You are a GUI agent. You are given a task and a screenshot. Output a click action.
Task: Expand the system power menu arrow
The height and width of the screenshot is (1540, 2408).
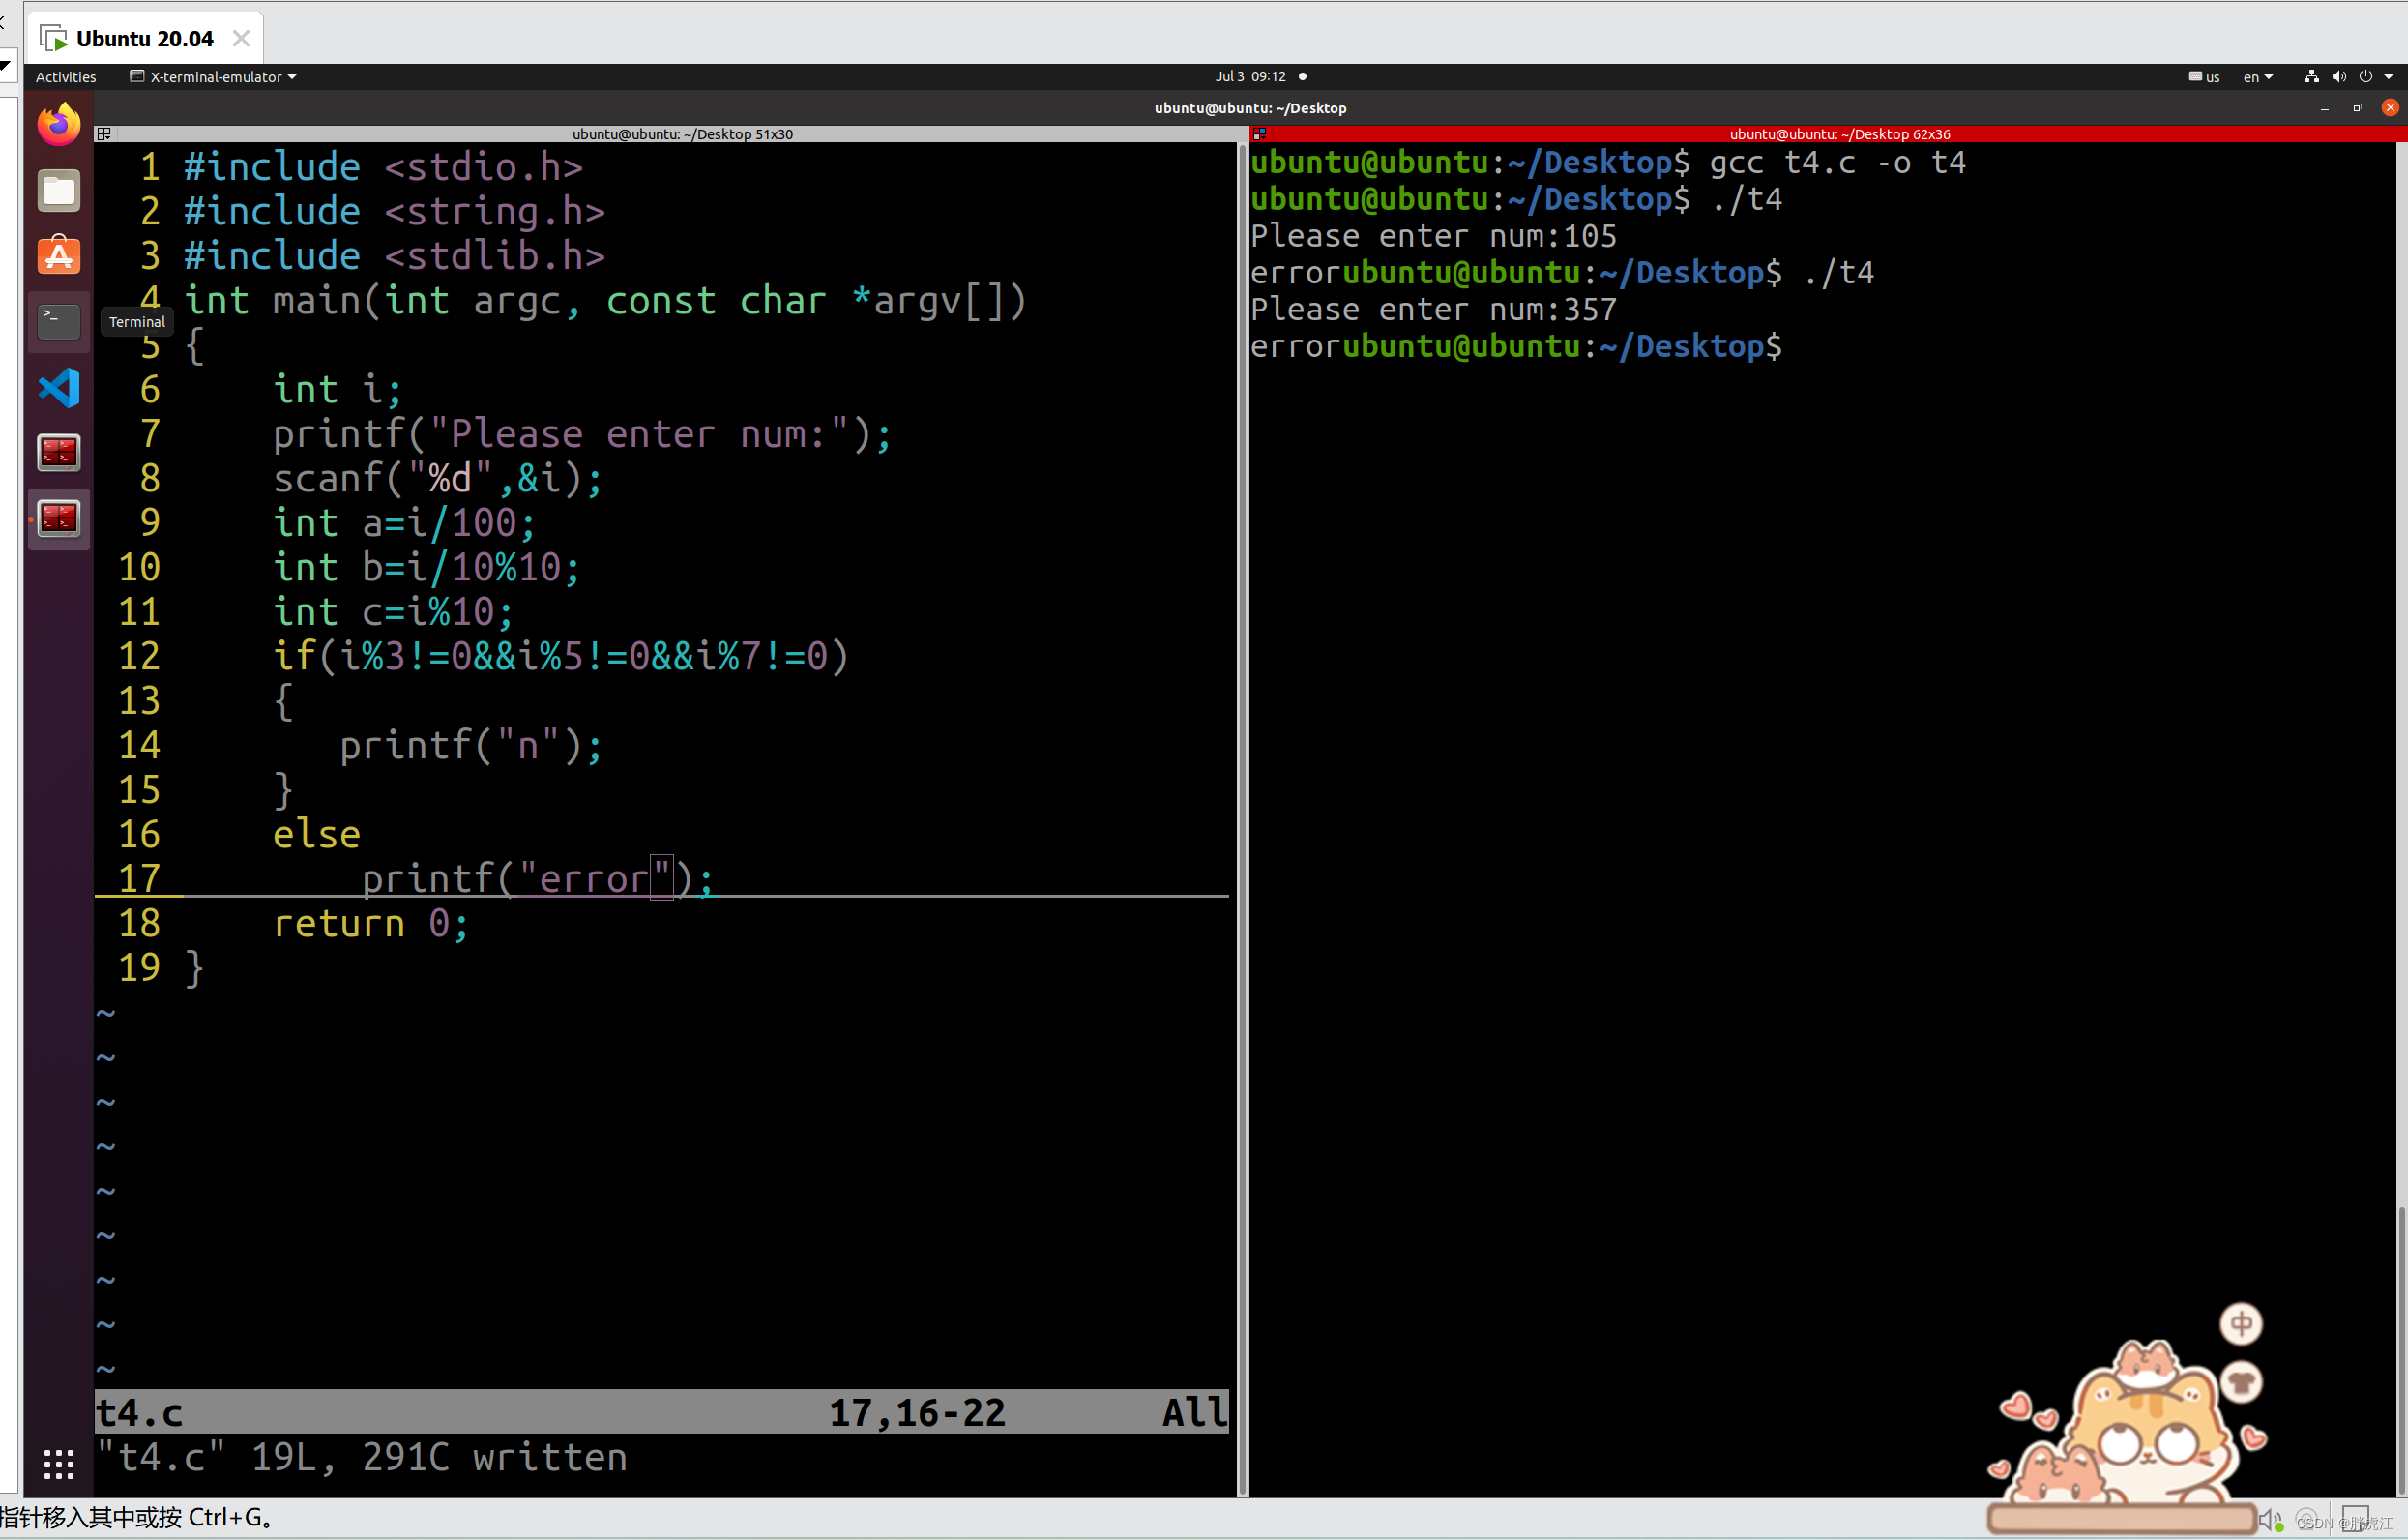(2389, 77)
